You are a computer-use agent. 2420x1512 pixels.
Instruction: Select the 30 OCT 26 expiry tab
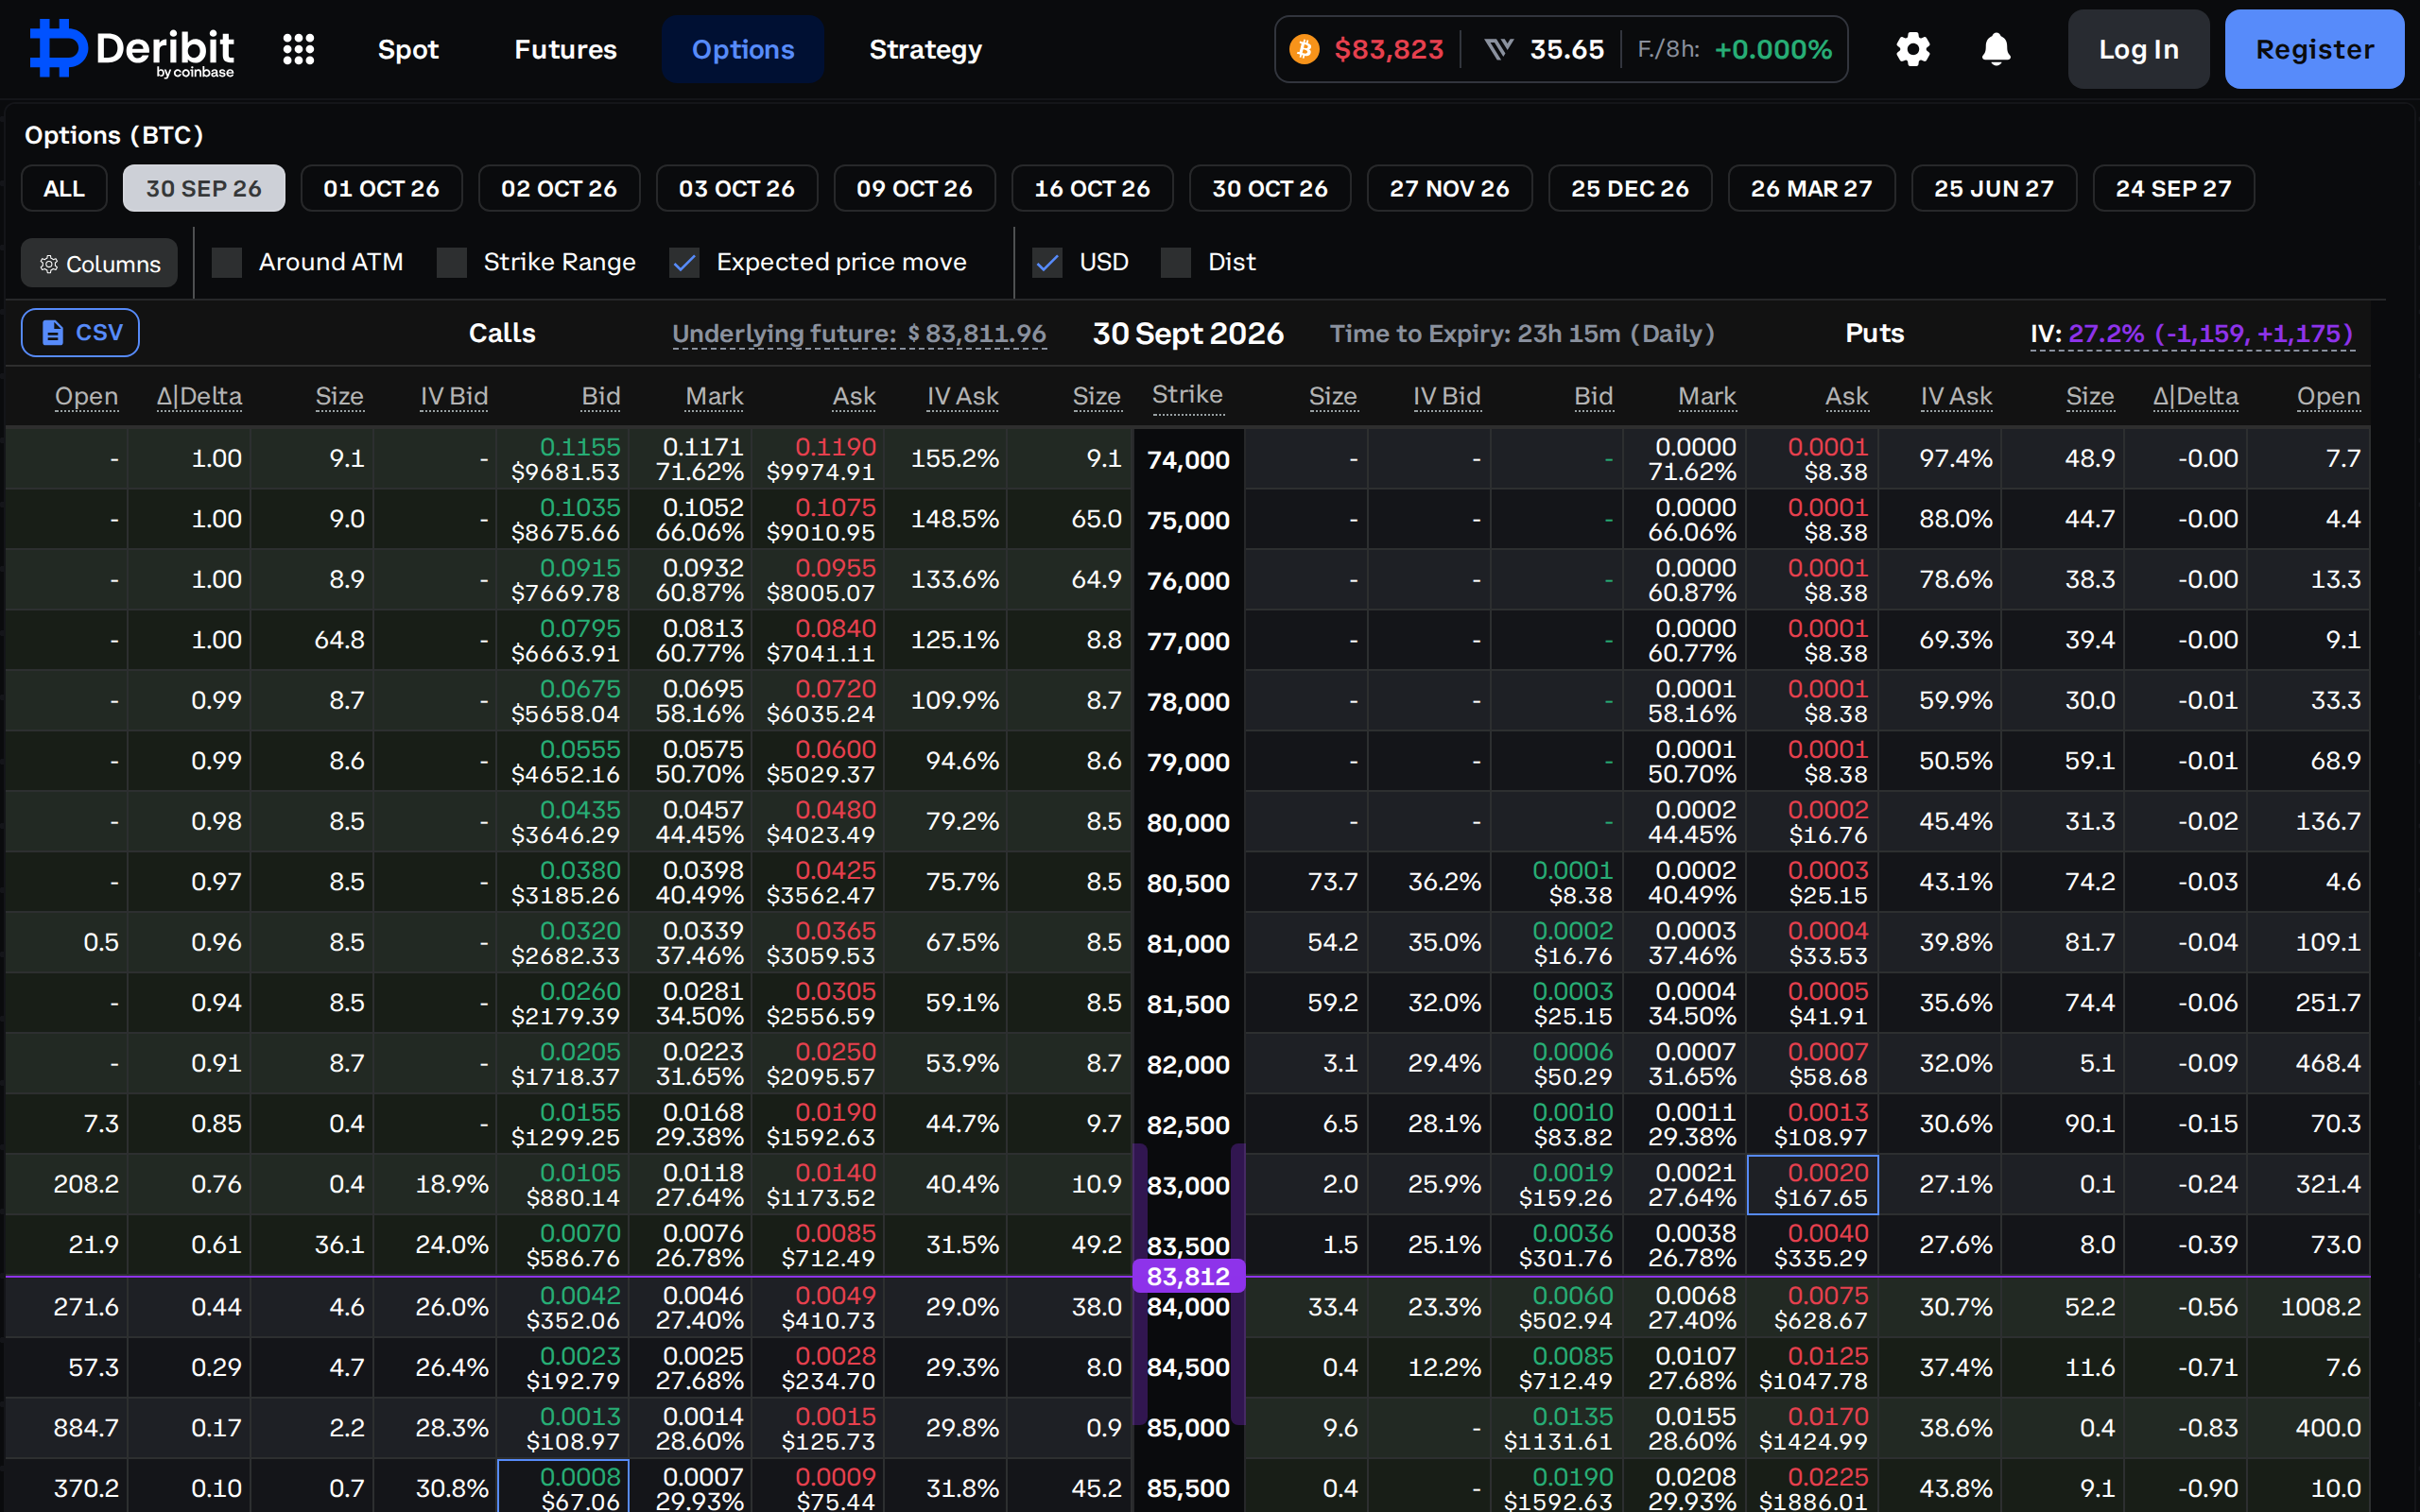click(x=1270, y=188)
